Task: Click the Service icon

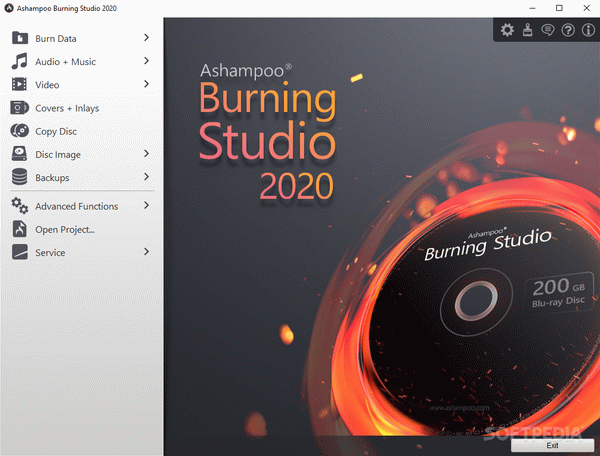Action: [20, 252]
